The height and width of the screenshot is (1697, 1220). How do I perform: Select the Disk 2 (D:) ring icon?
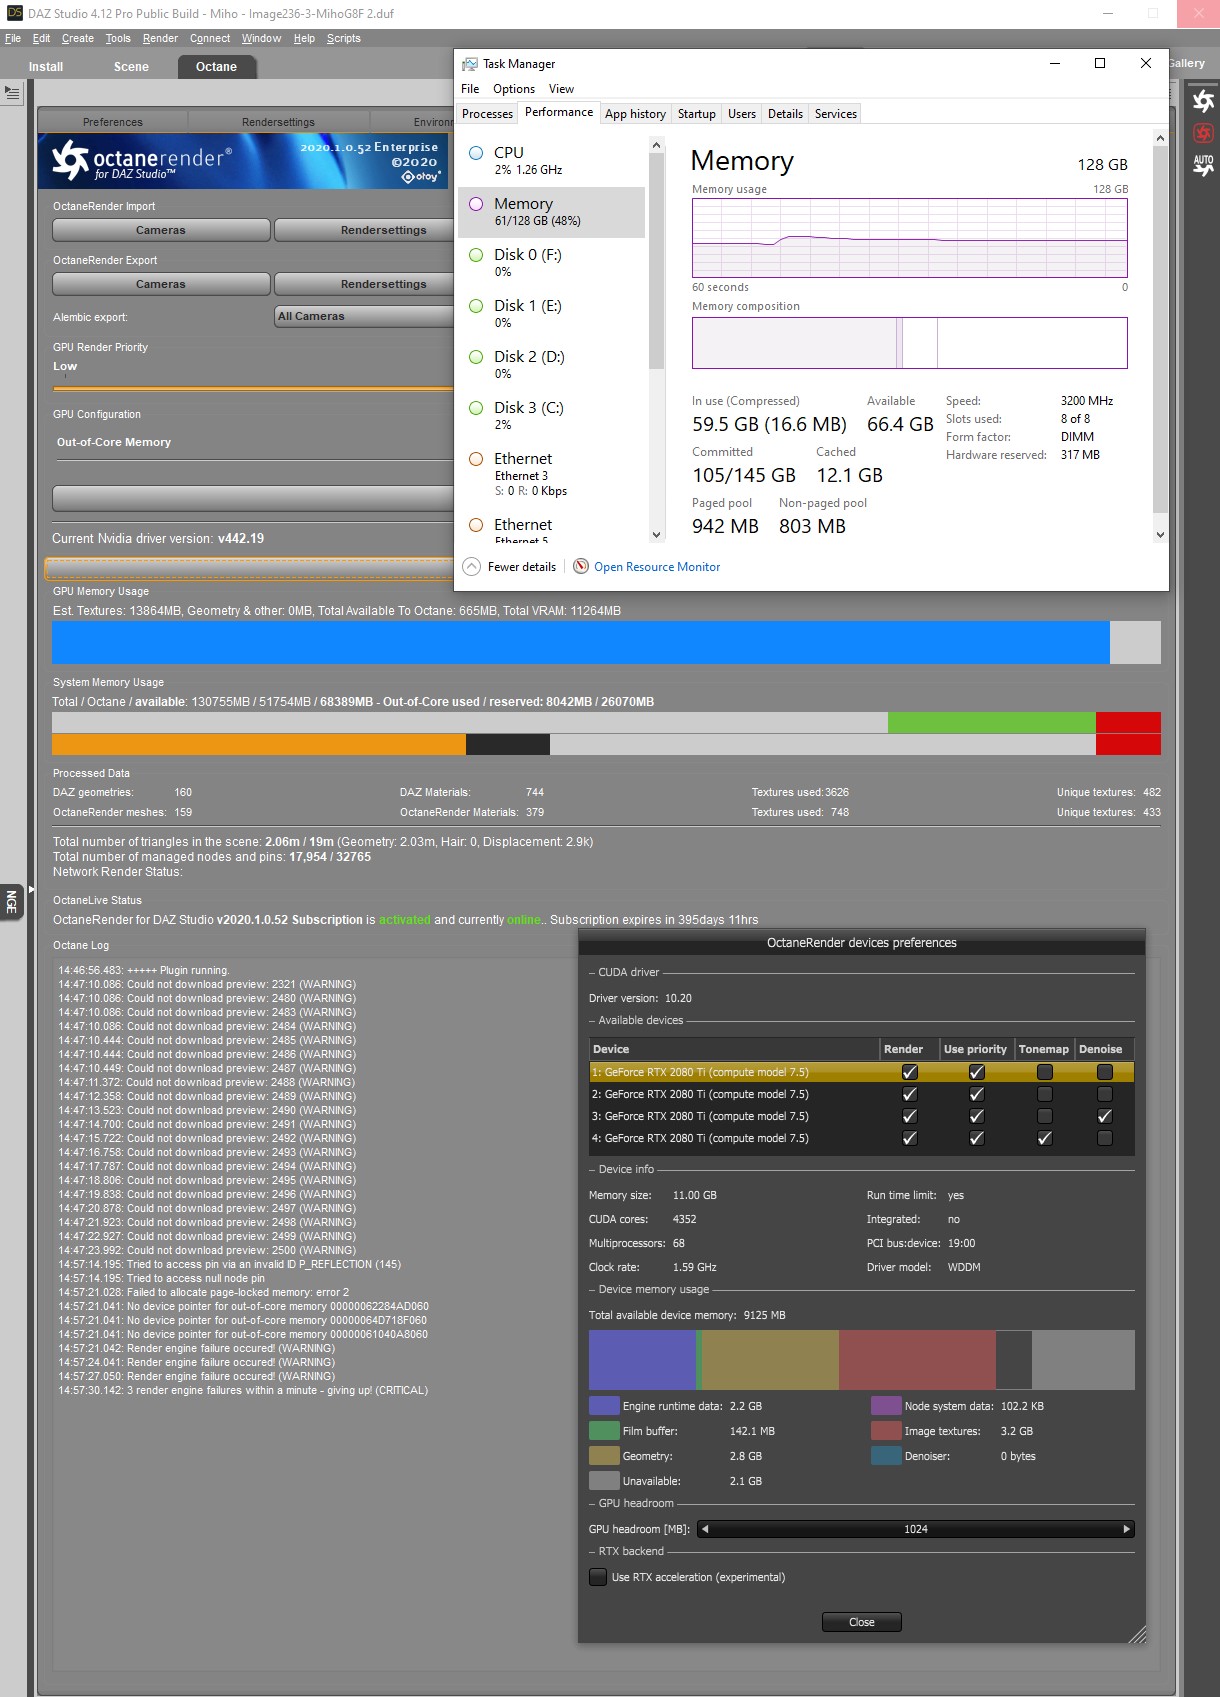pyautogui.click(x=476, y=357)
